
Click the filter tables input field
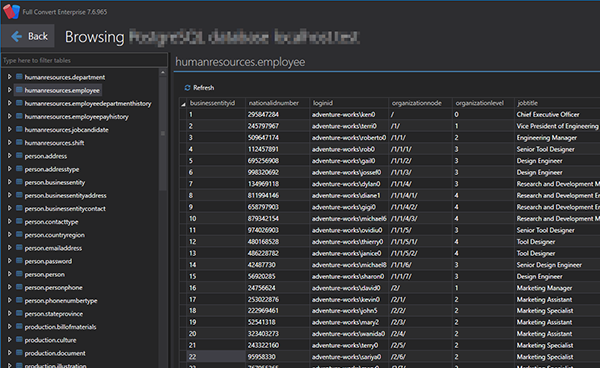tap(84, 60)
